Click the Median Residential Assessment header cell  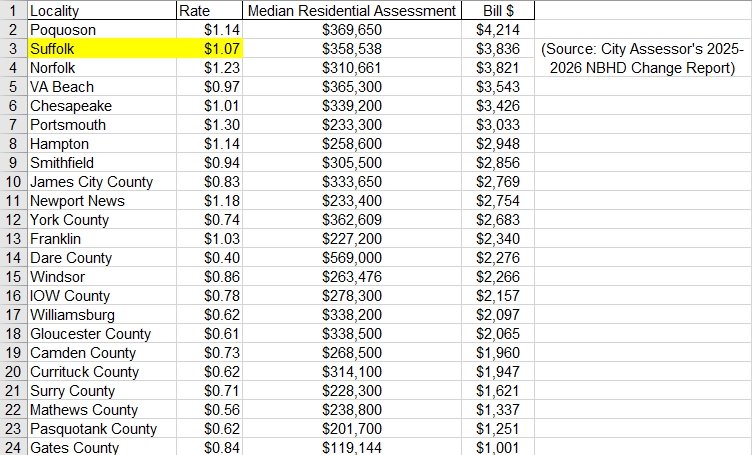tap(351, 11)
